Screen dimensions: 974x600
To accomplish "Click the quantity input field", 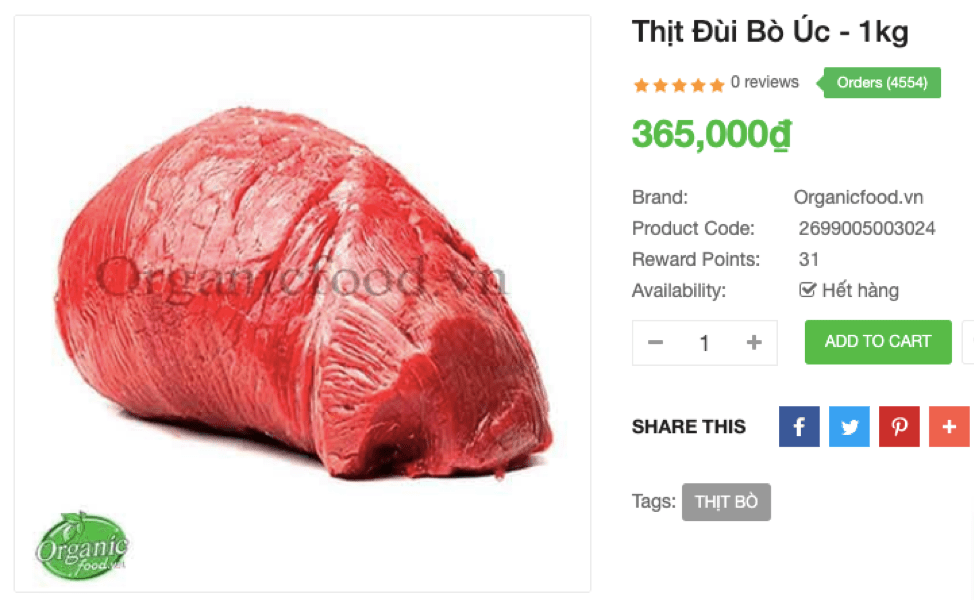I will (x=704, y=343).
